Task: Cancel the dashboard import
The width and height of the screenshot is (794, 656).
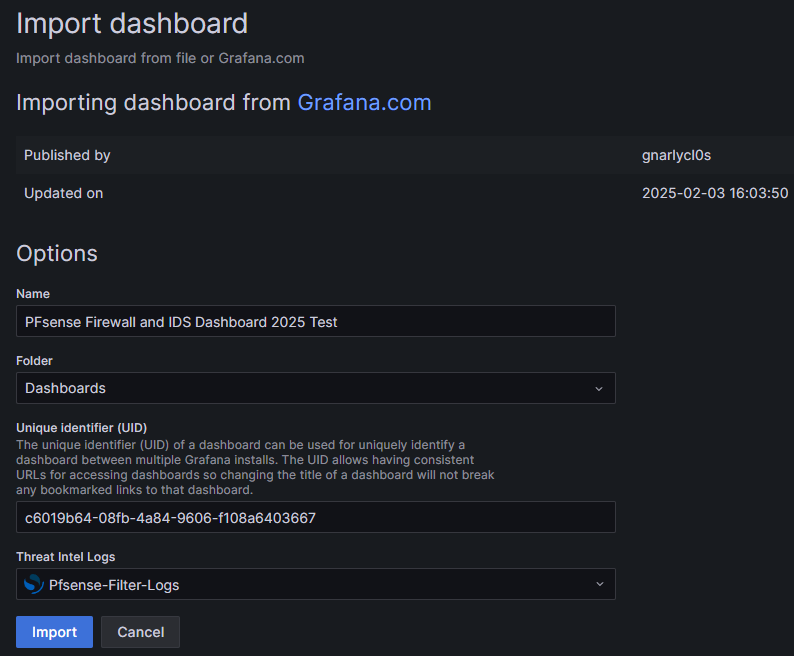Action: (x=140, y=632)
